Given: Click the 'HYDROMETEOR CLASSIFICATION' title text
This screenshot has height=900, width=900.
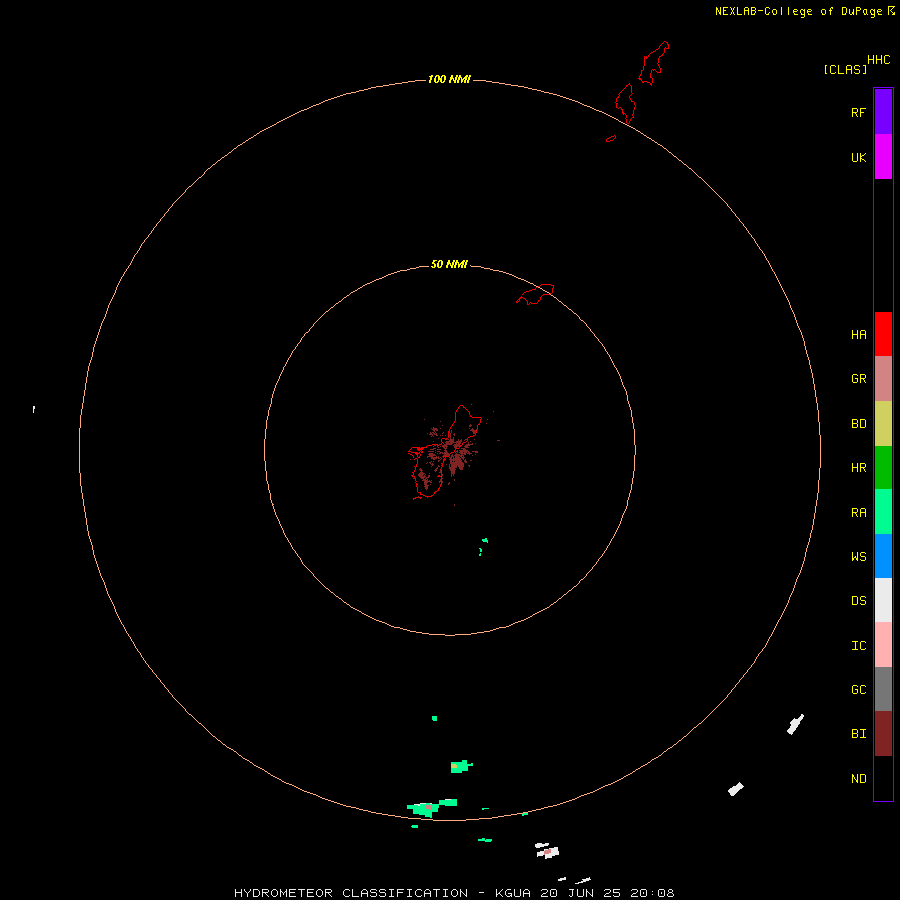Looking at the screenshot, I should point(351,893).
